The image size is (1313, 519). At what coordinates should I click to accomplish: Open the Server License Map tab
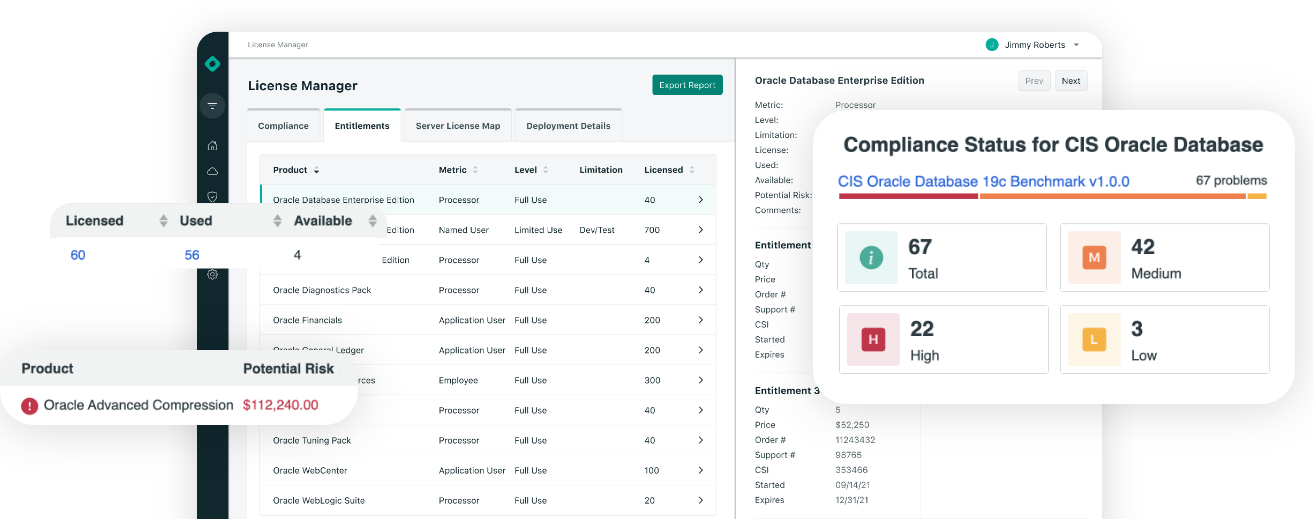(x=458, y=125)
